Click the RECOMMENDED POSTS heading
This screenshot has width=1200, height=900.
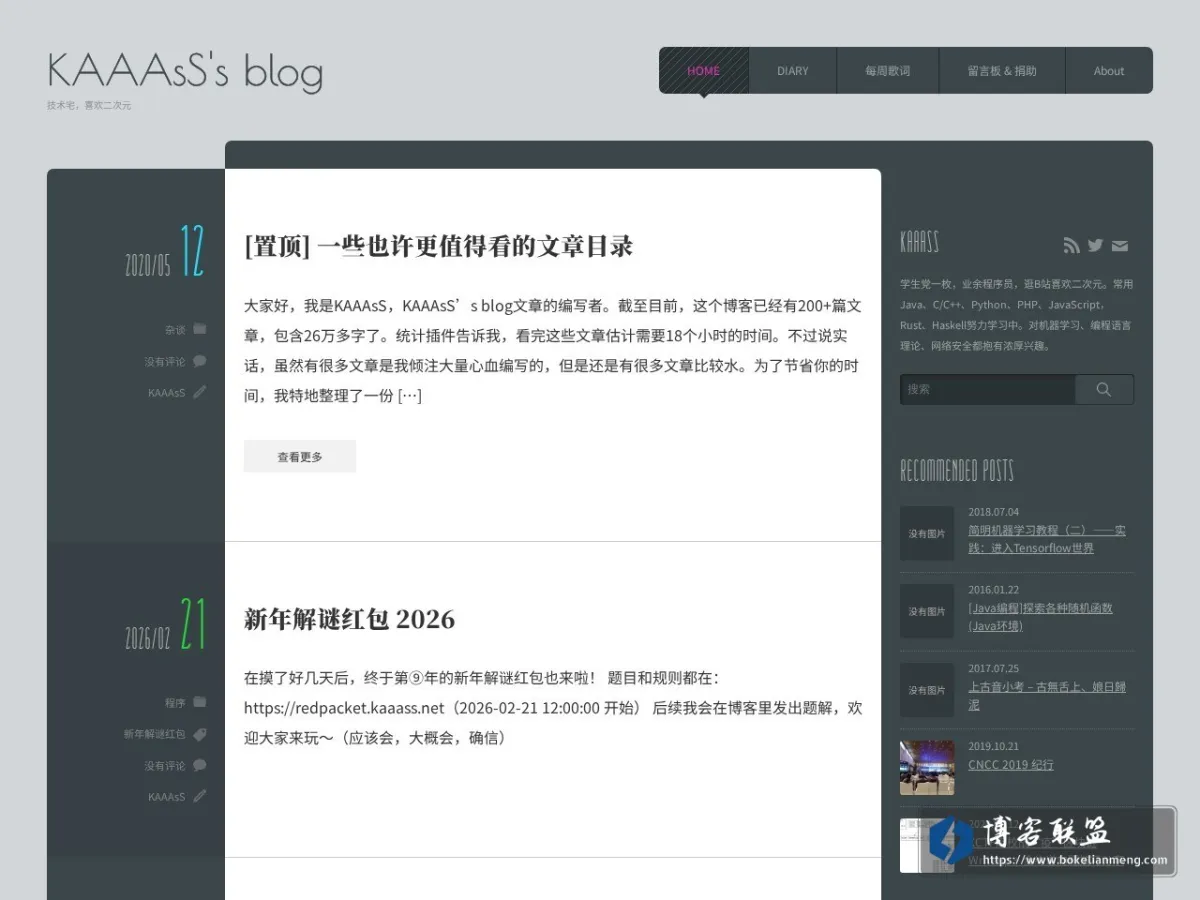957,470
